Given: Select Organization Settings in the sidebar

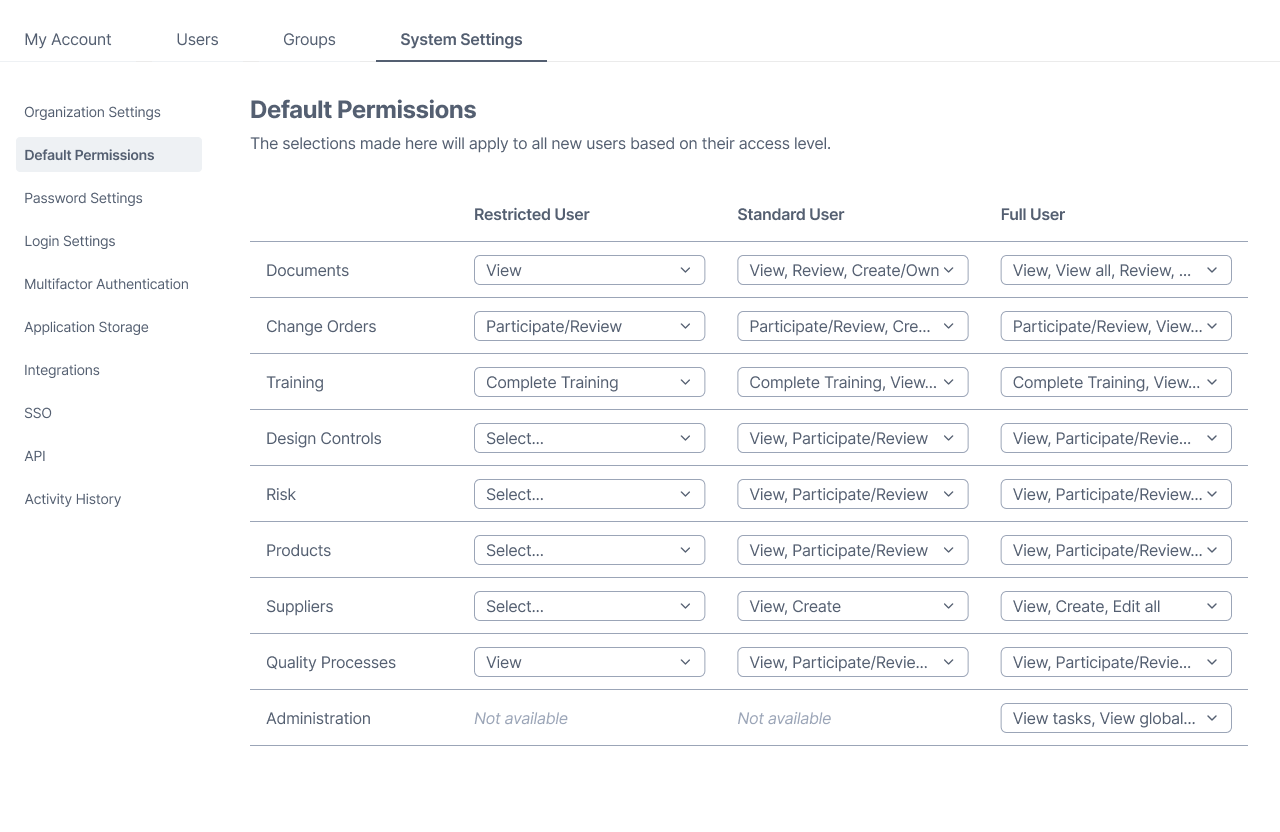Looking at the screenshot, I should 92,112.
